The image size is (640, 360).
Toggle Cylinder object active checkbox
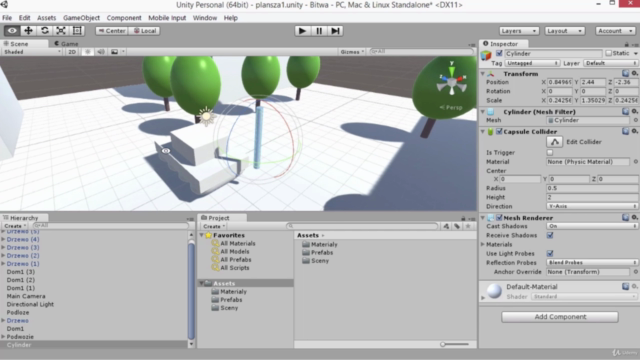[x=499, y=53]
